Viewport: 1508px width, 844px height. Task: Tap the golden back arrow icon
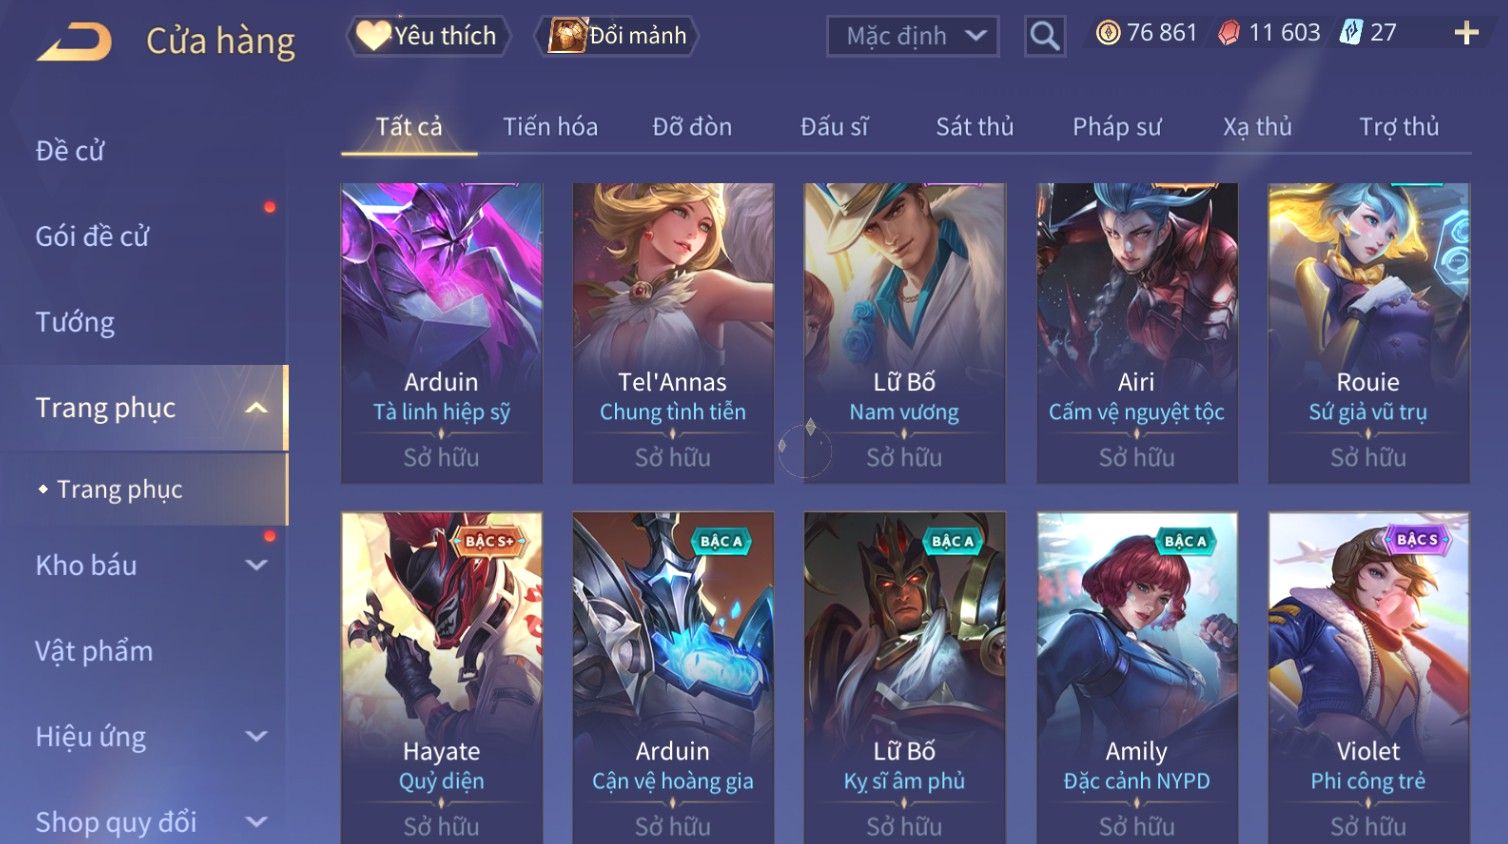point(74,41)
